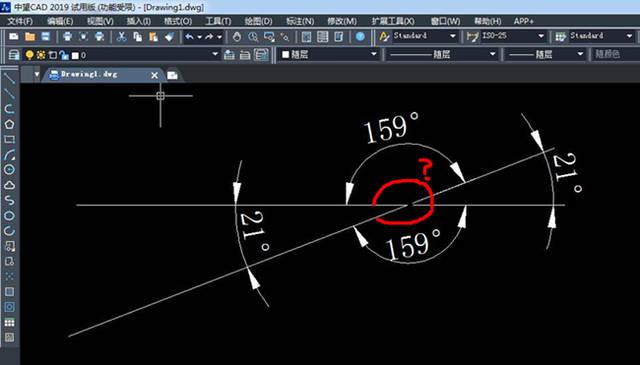Select the Pan hand tool
The width and height of the screenshot is (640, 365).
(x=237, y=37)
